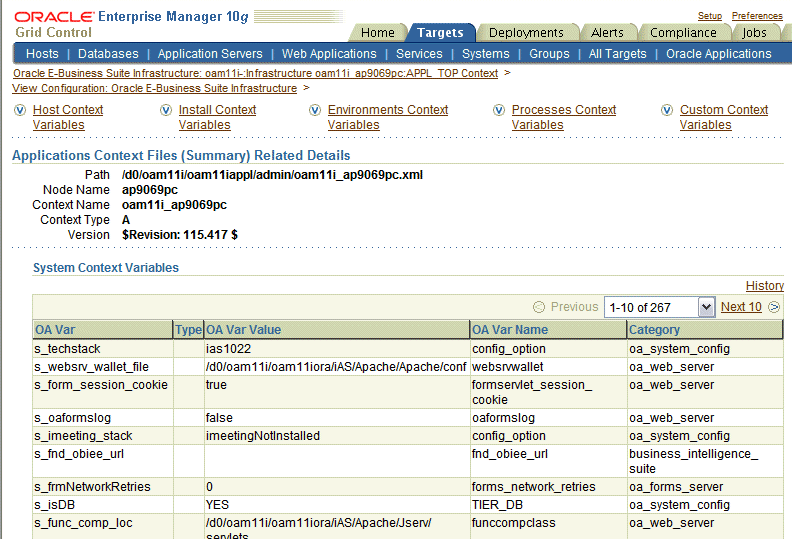The height and width of the screenshot is (539, 792).
Task: Click the business_intelligence_suite category cell
Action: click(706, 461)
